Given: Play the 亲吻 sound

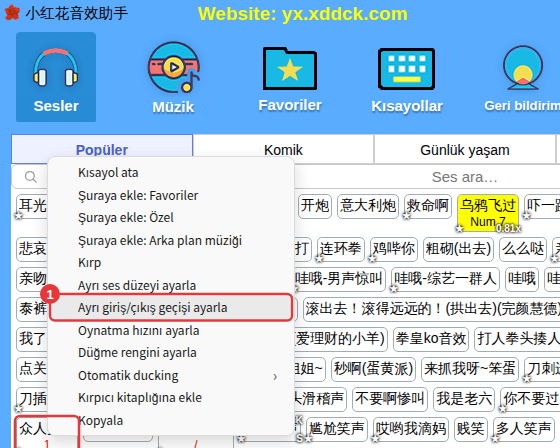Looking at the screenshot, I should [32, 279].
